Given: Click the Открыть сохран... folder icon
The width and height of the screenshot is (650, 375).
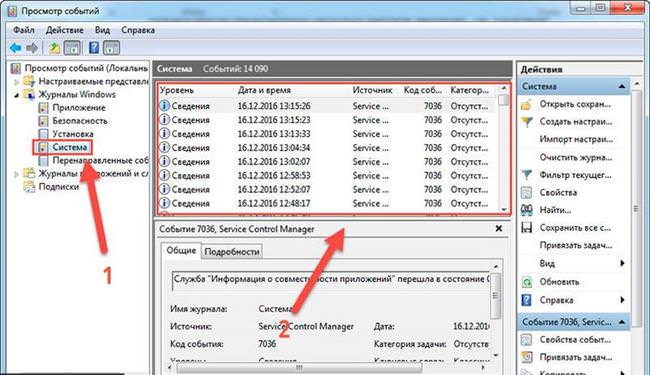Looking at the screenshot, I should [526, 104].
